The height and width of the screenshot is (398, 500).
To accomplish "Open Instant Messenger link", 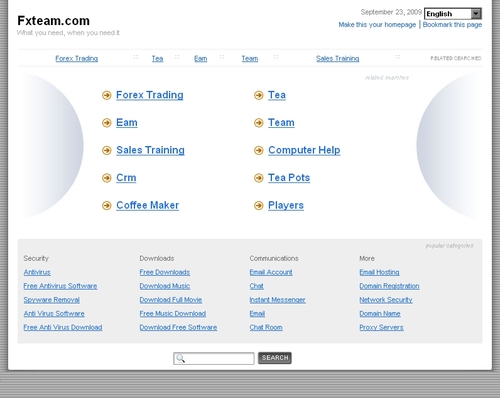I will [277, 300].
